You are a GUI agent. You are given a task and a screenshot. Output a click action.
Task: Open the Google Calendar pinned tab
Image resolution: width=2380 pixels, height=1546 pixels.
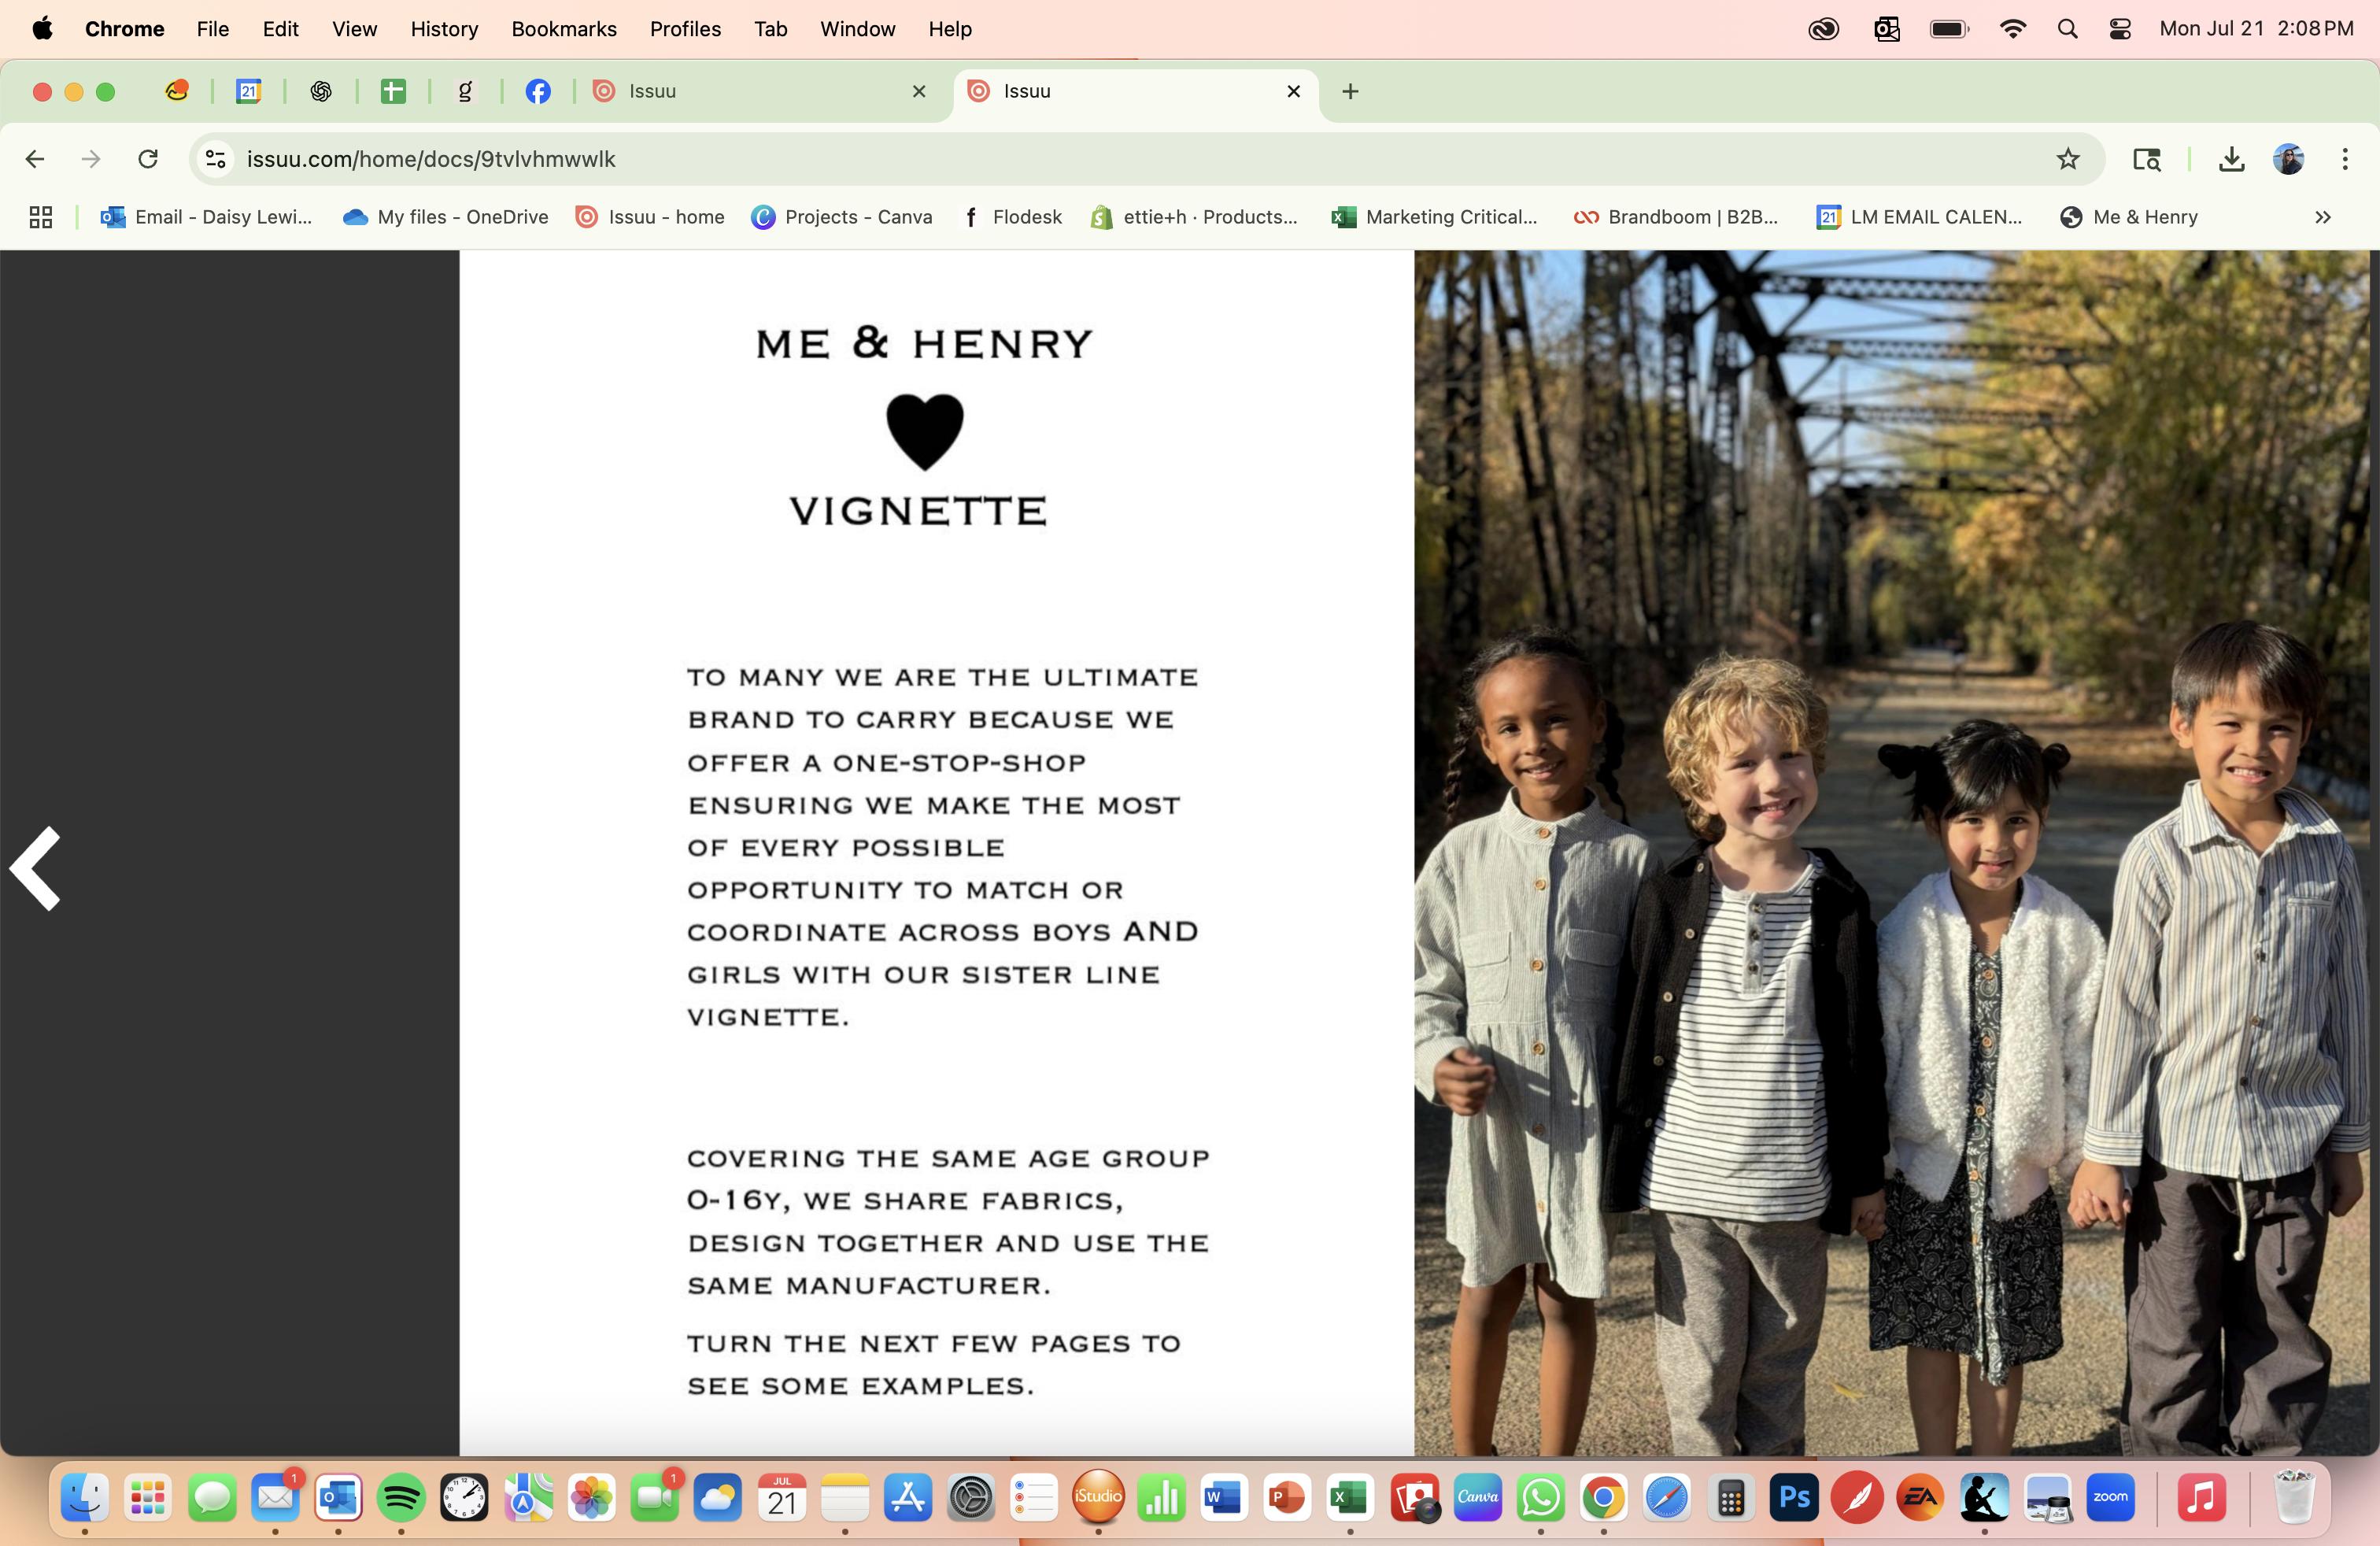click(248, 91)
